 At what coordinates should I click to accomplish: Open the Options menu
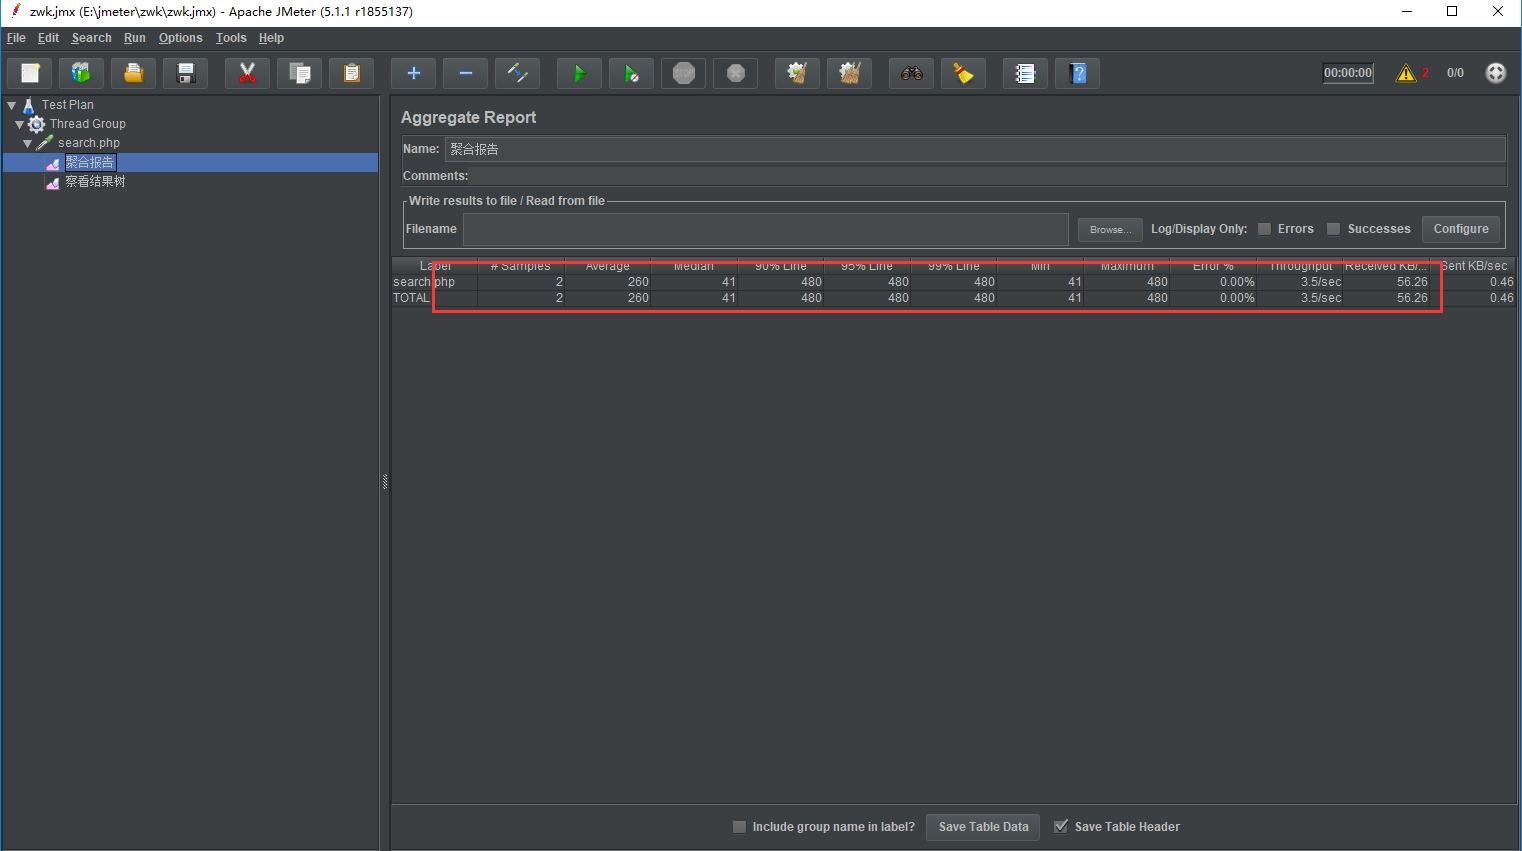180,38
